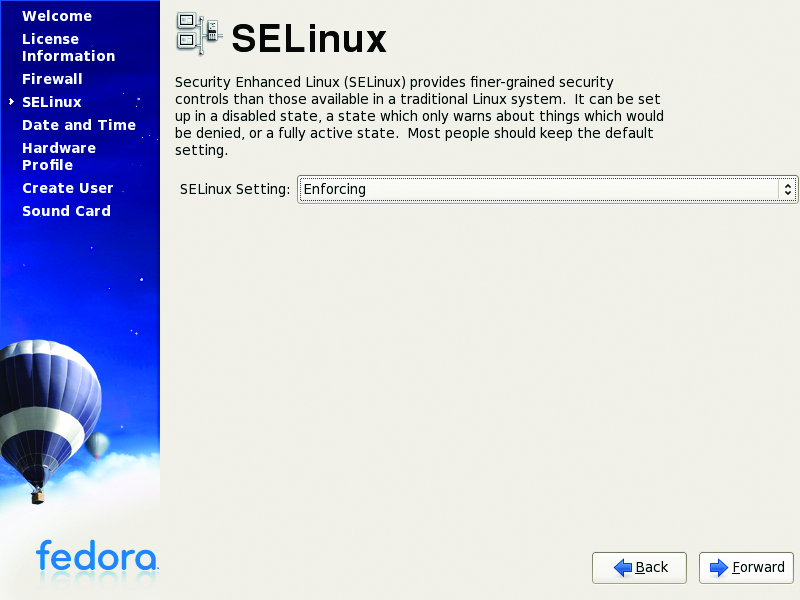Click the current-step arrow marker beside SELinux
This screenshot has width=800, height=600.
click(11, 102)
